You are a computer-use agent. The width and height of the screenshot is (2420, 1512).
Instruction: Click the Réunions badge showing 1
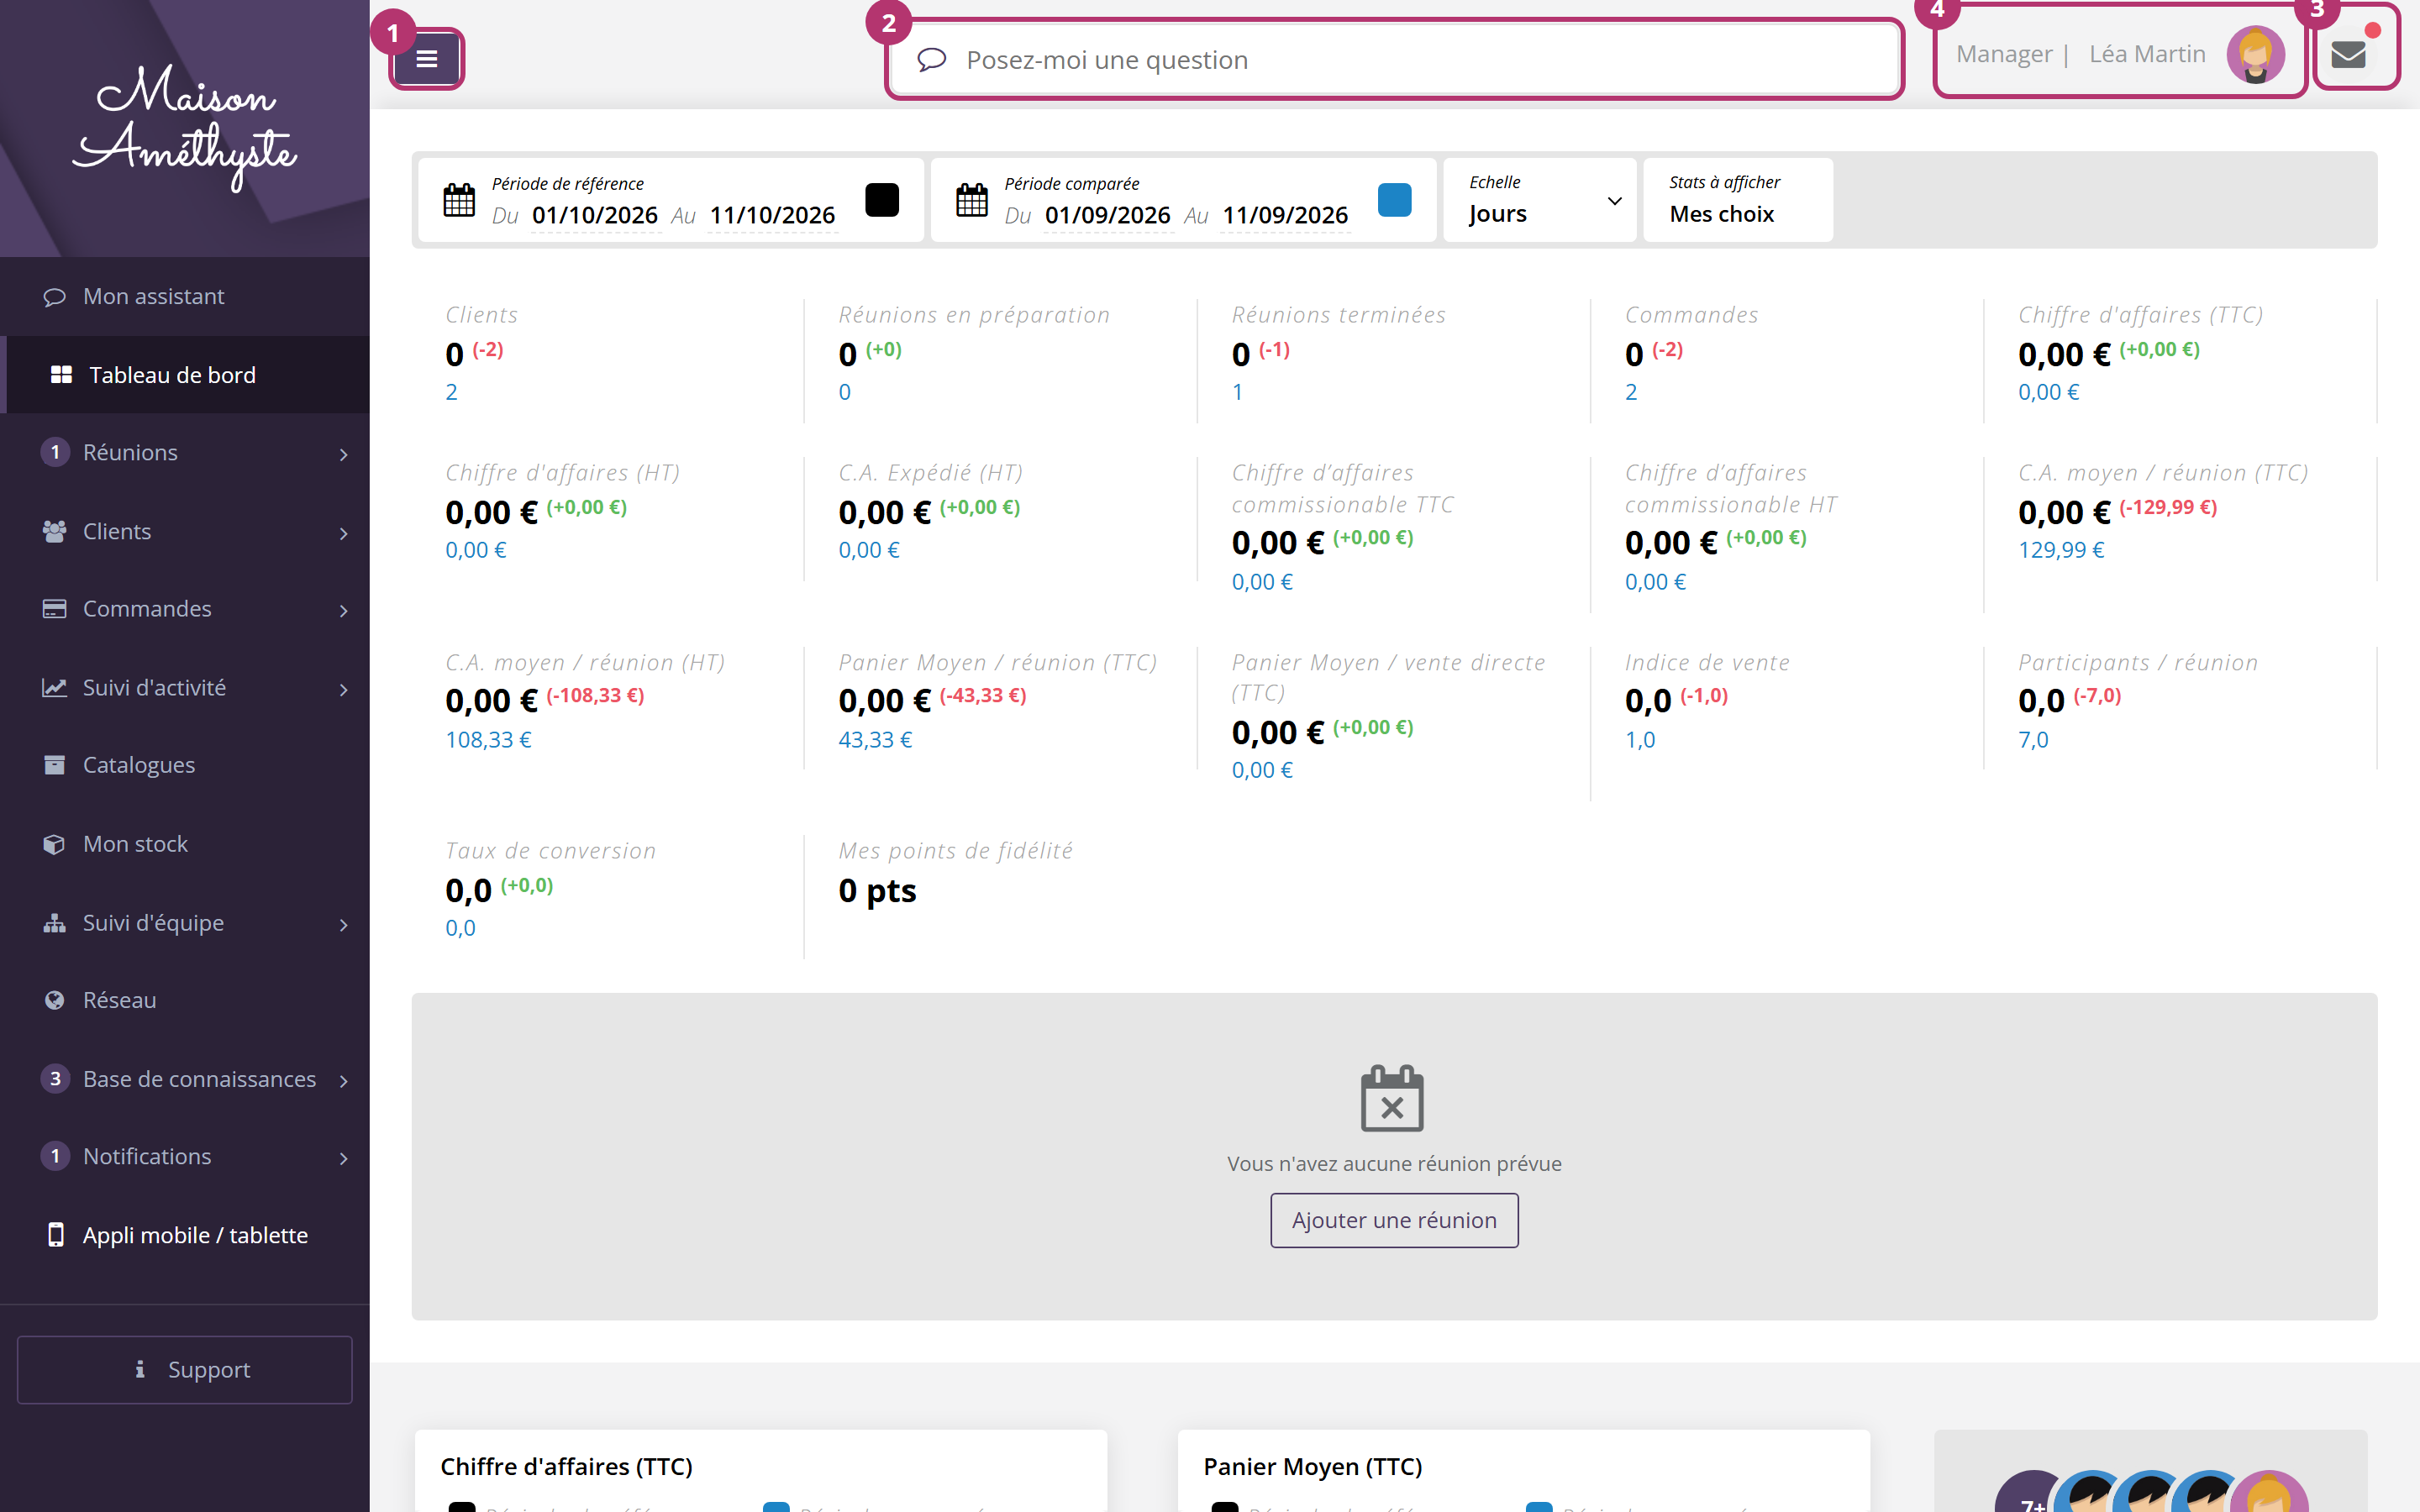55,453
